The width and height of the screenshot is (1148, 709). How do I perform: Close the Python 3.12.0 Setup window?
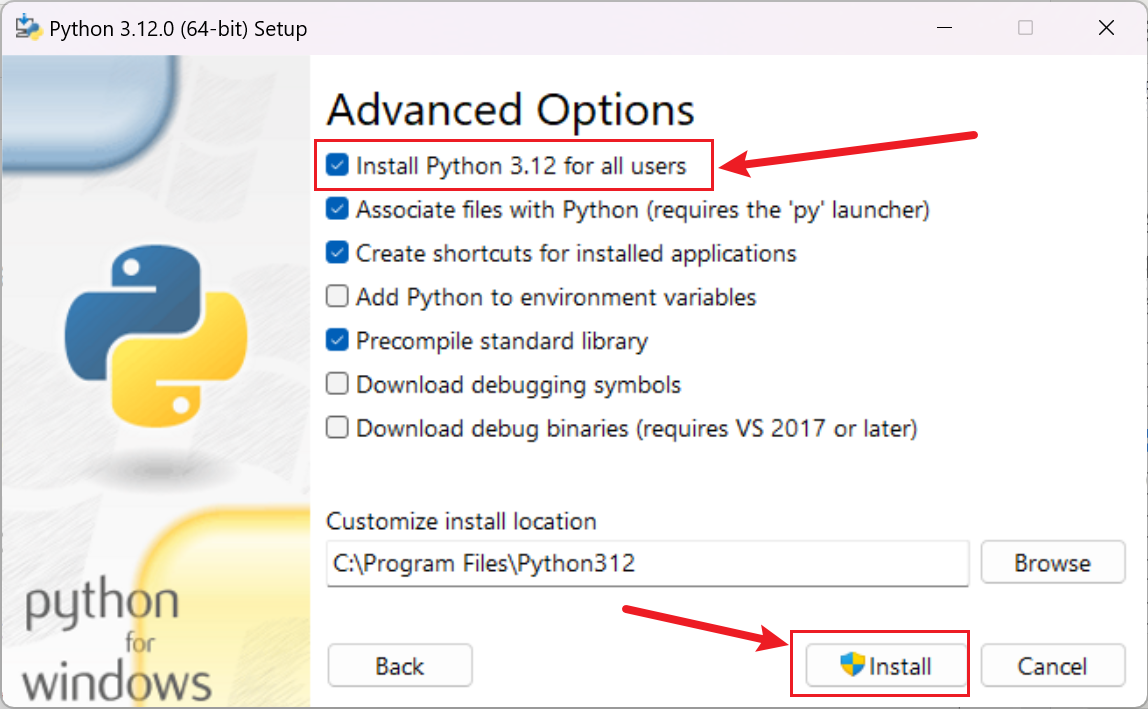click(x=1106, y=28)
